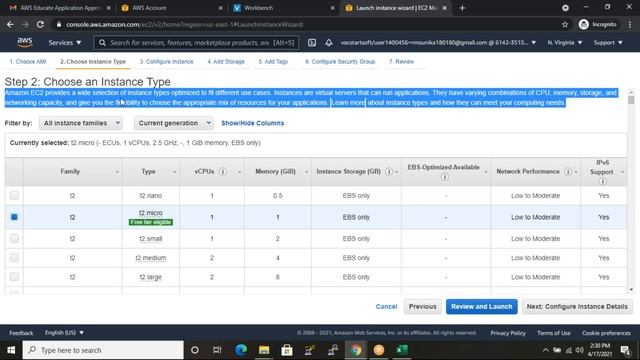Open the Learn more link

pos(348,102)
